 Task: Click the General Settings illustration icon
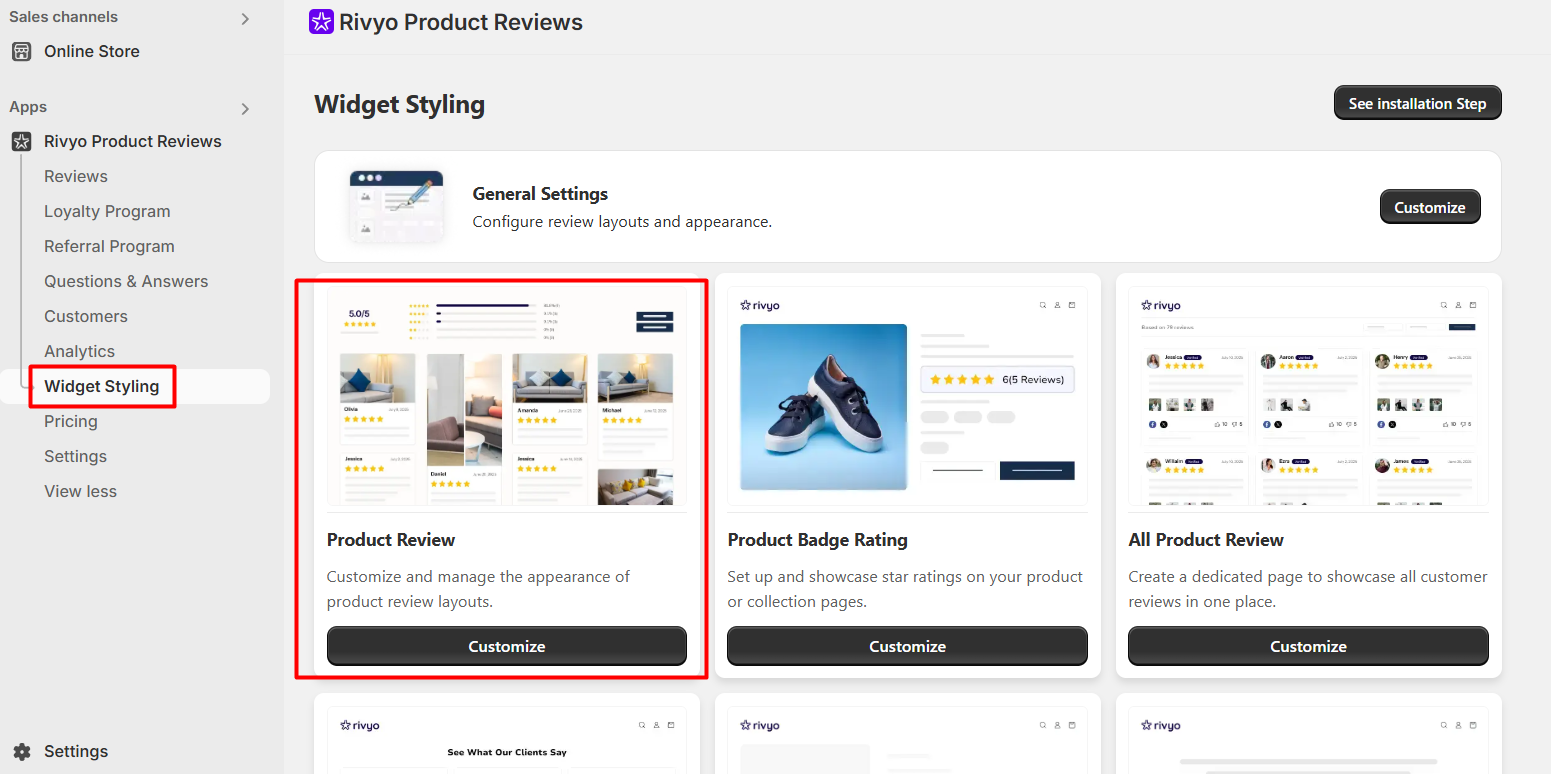pos(396,205)
